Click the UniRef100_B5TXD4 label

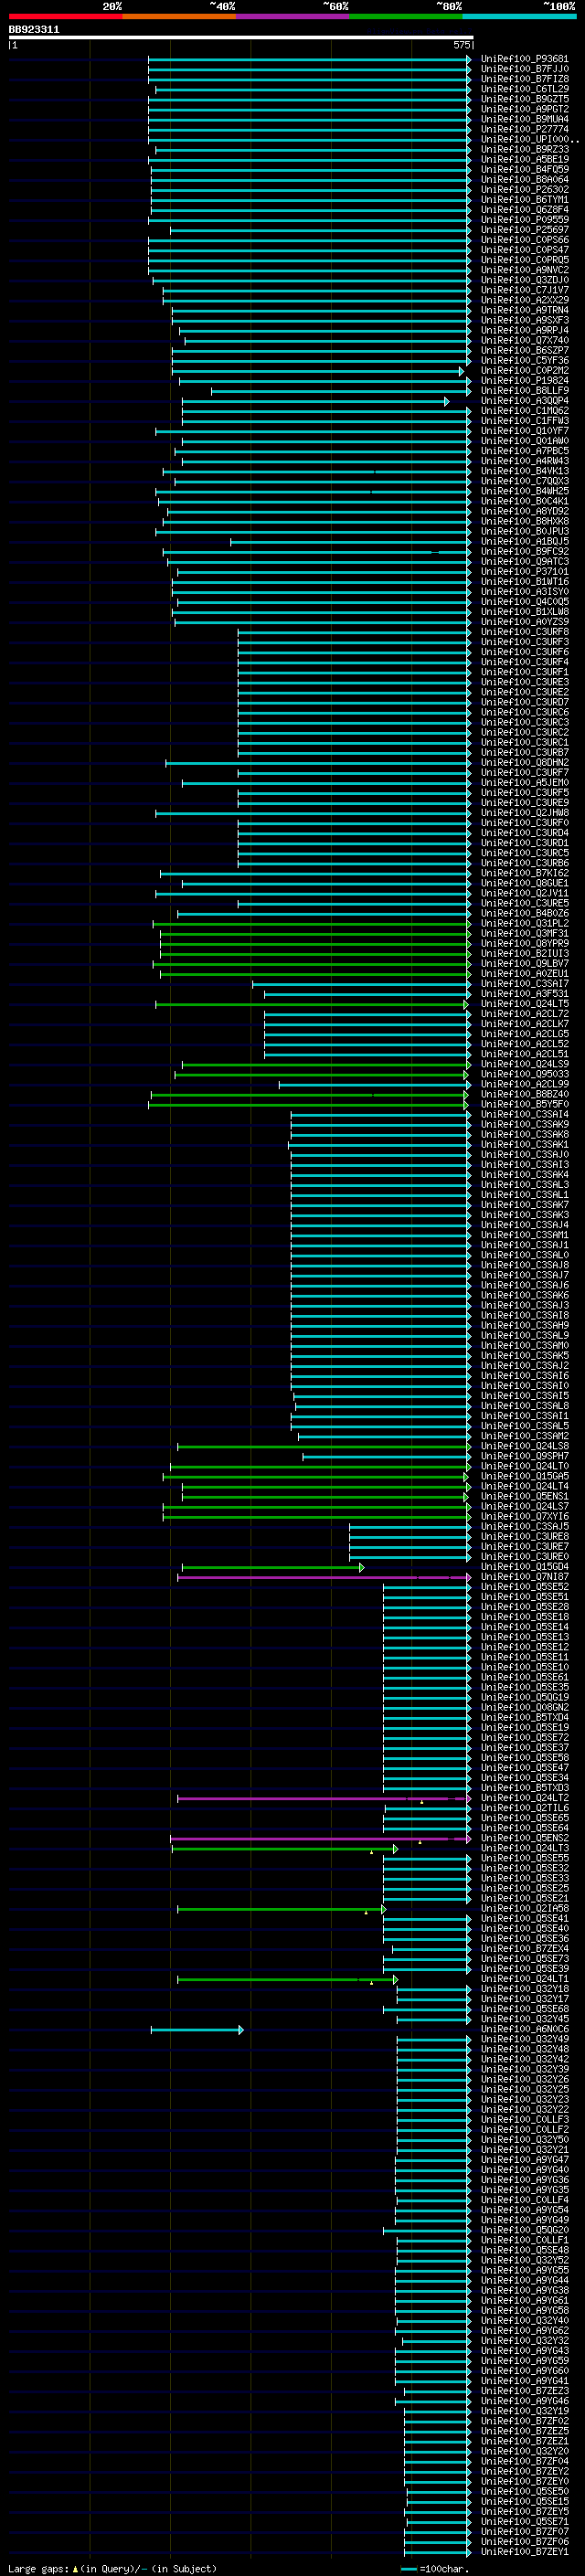pos(525,1718)
